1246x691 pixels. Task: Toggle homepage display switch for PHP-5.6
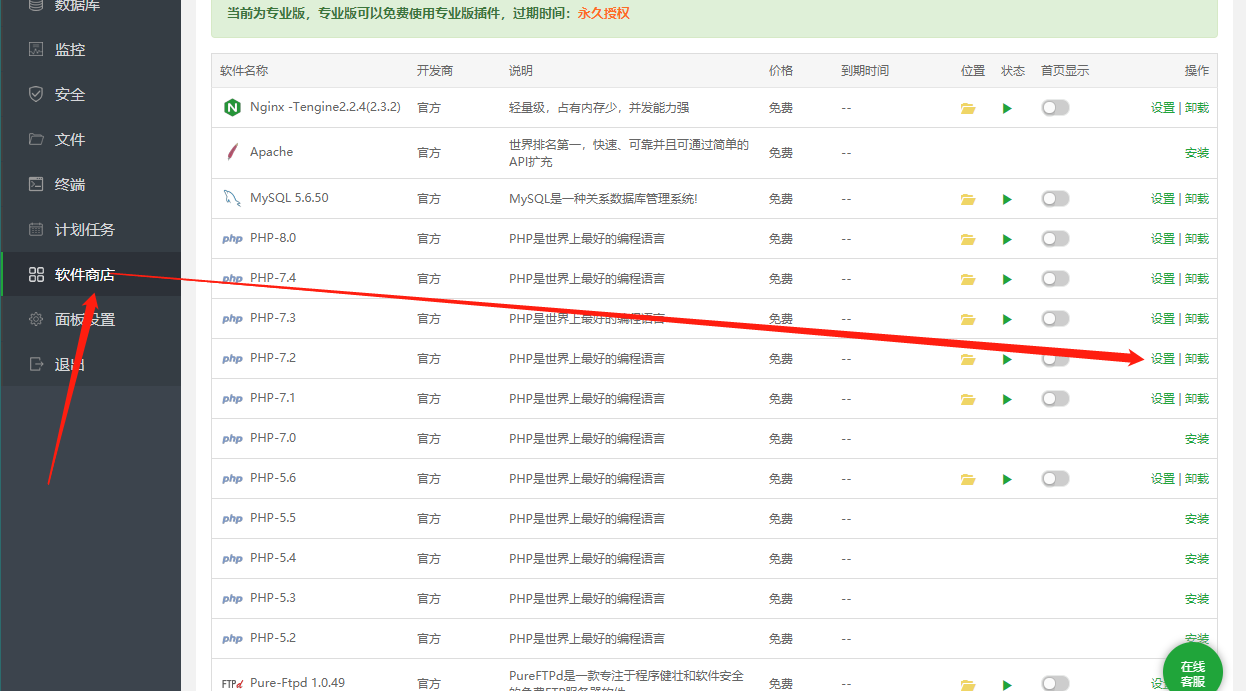coord(1055,479)
